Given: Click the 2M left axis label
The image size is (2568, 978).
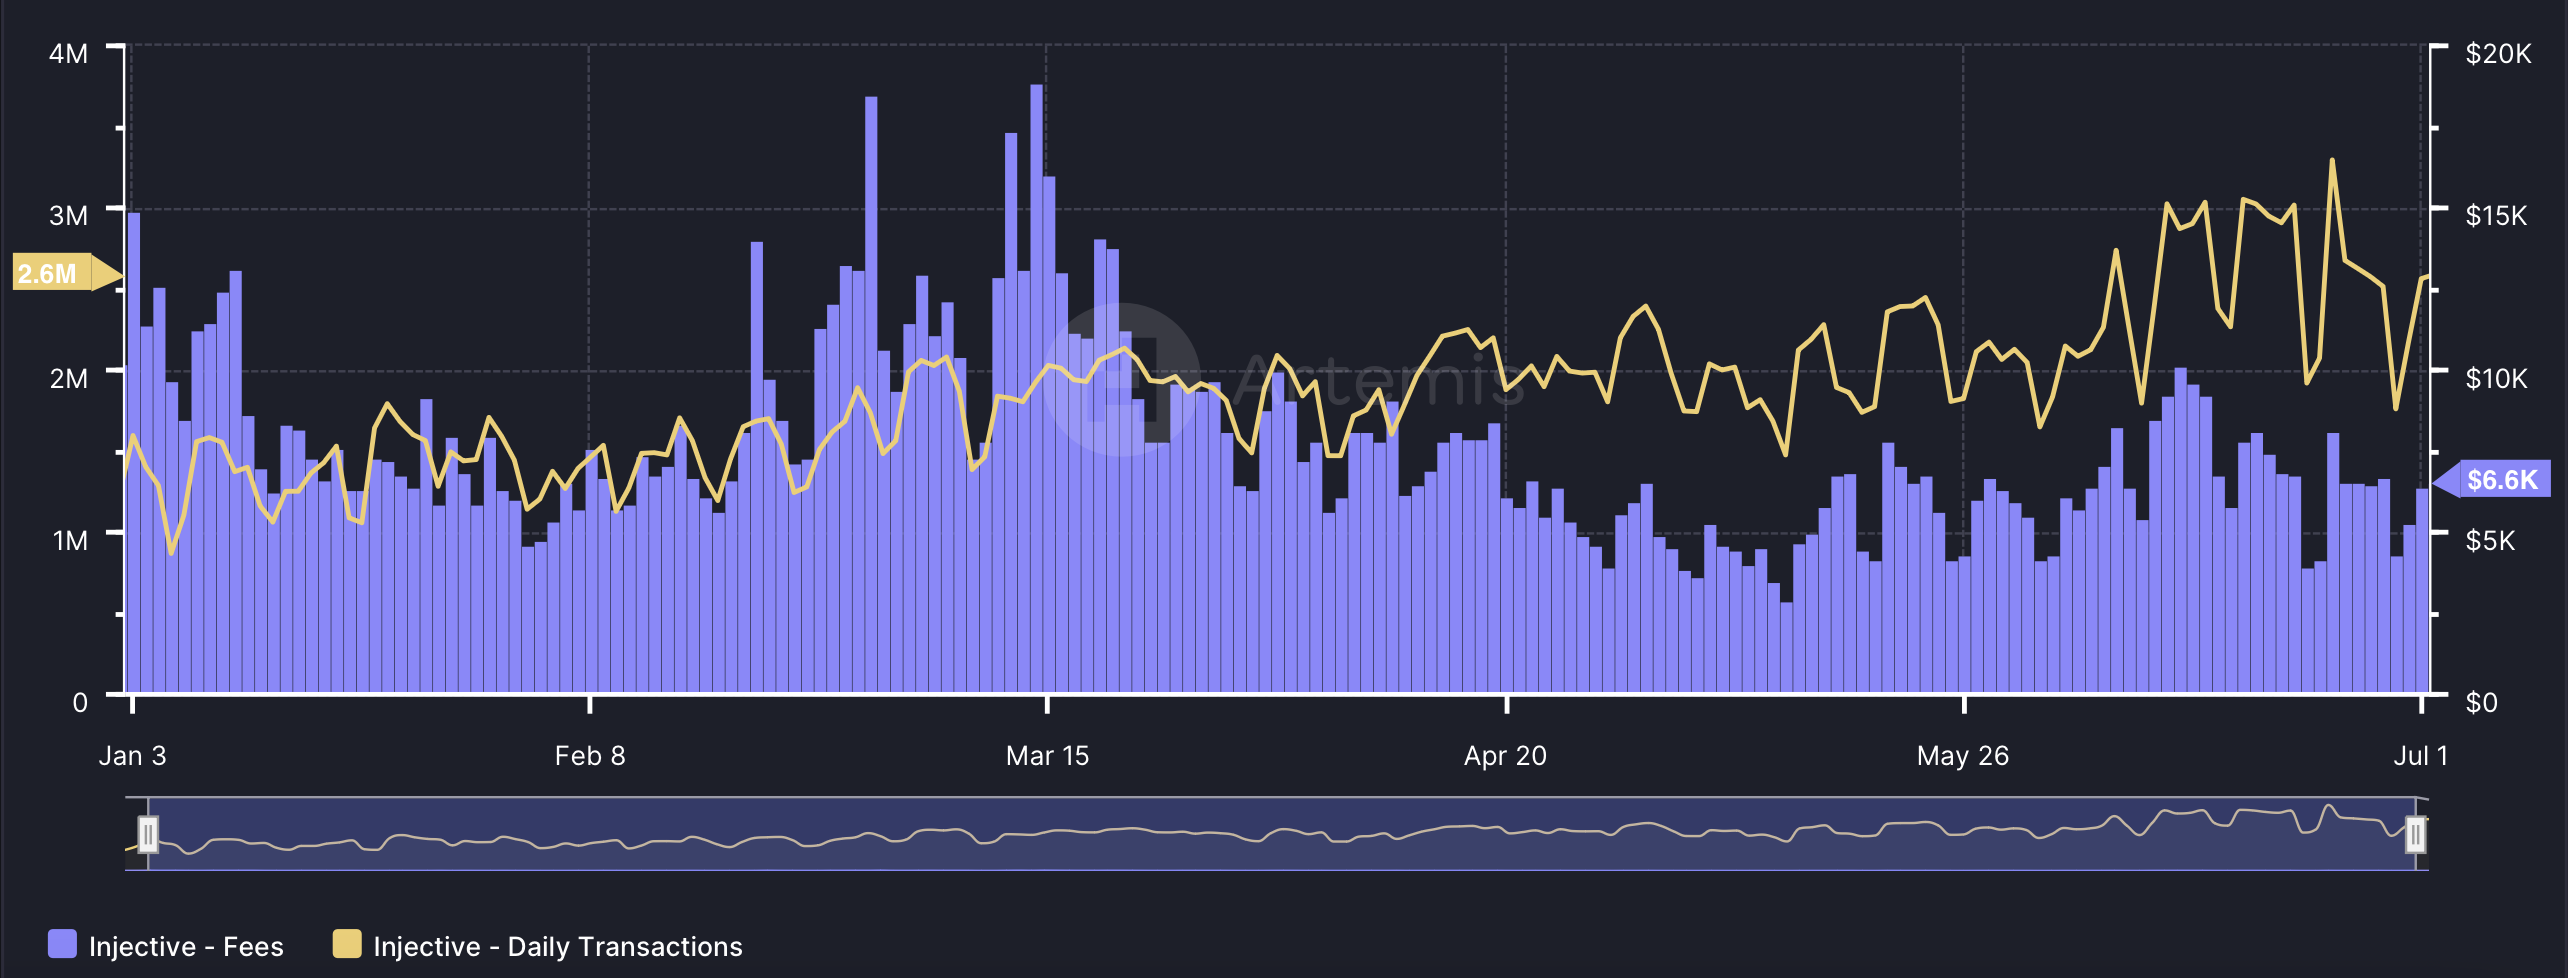Looking at the screenshot, I should tap(68, 378).
